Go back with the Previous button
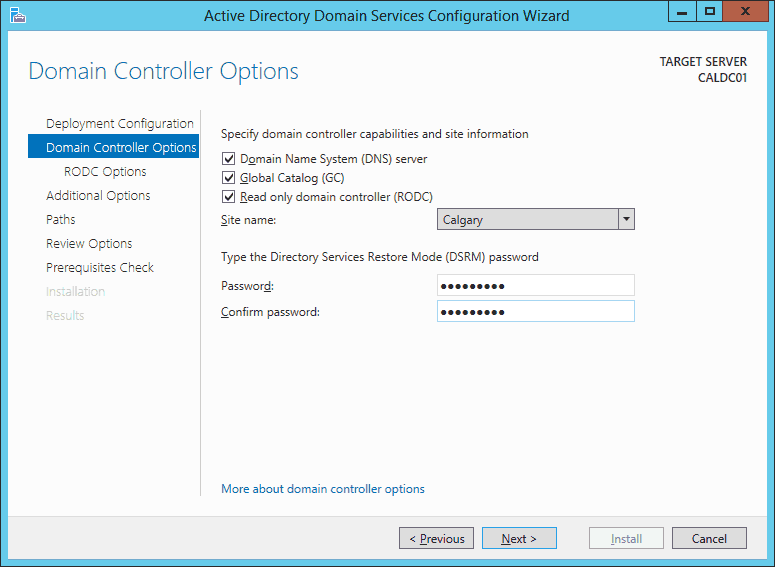The width and height of the screenshot is (775, 567). coord(436,538)
